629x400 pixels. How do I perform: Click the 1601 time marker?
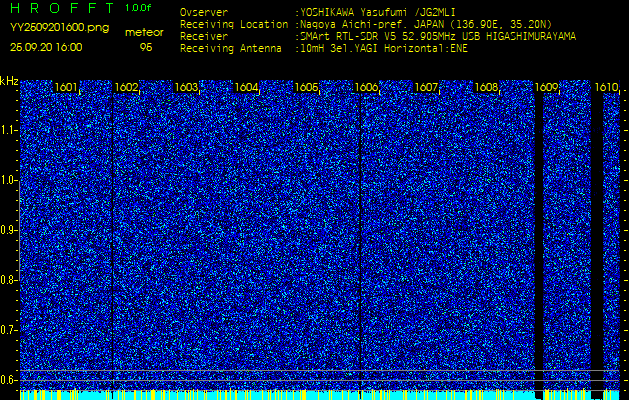pos(66,87)
